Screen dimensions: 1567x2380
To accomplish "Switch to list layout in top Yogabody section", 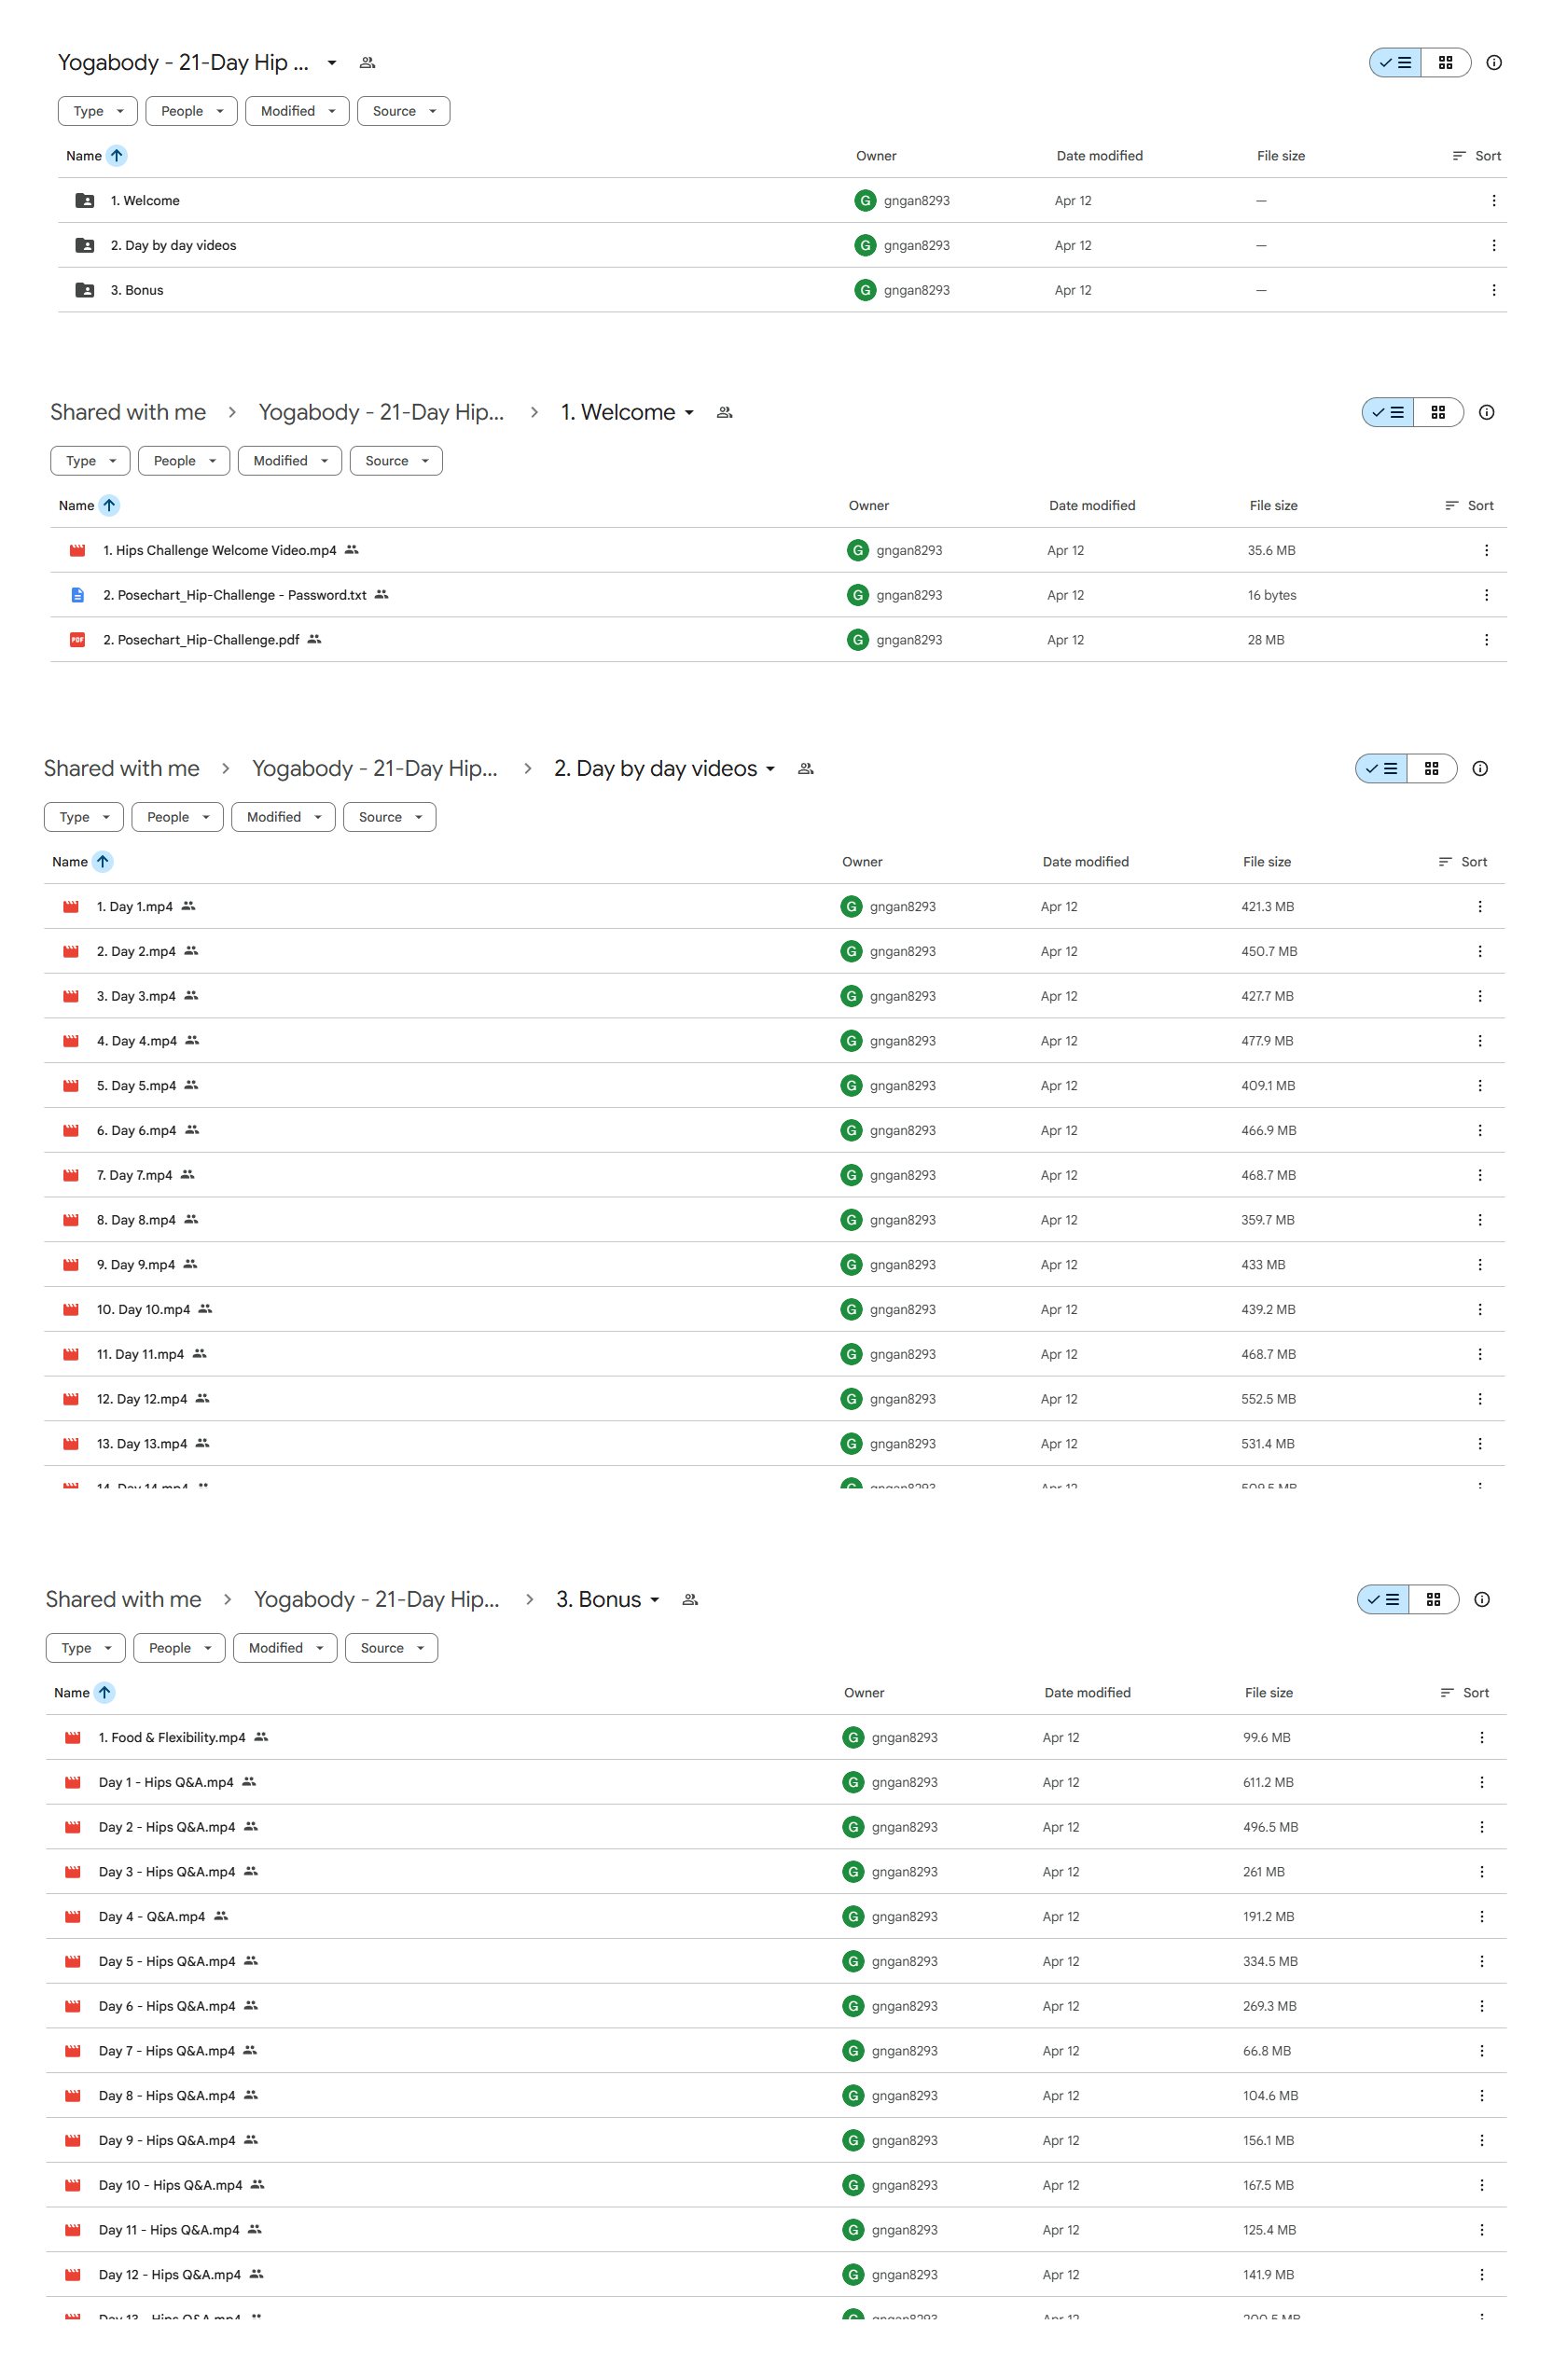I will coord(1395,63).
